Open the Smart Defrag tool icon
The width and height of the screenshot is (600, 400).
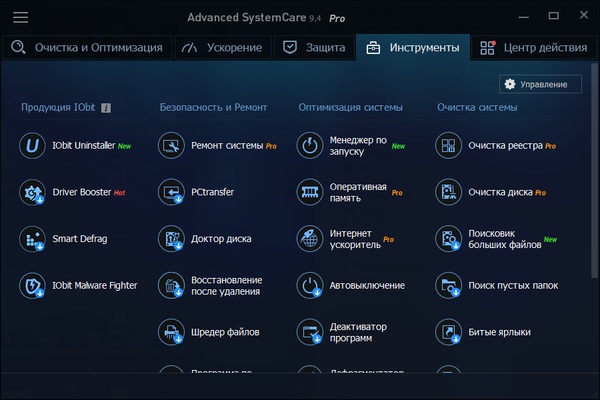pyautogui.click(x=34, y=239)
